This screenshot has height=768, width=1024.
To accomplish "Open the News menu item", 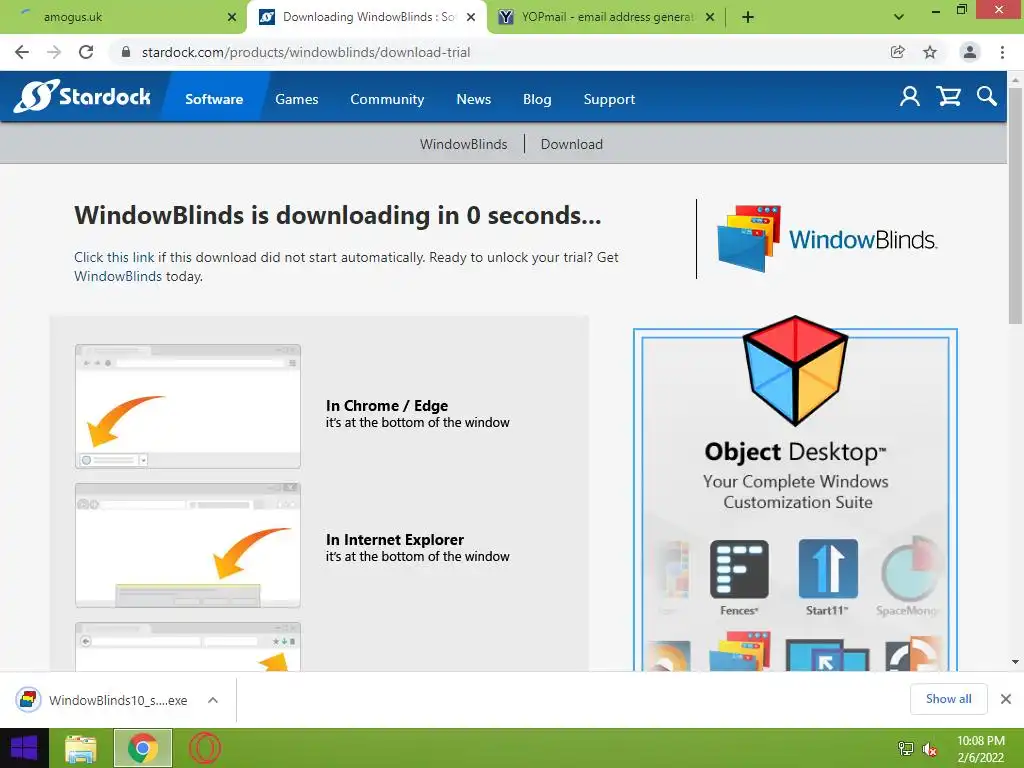I will pyautogui.click(x=473, y=99).
